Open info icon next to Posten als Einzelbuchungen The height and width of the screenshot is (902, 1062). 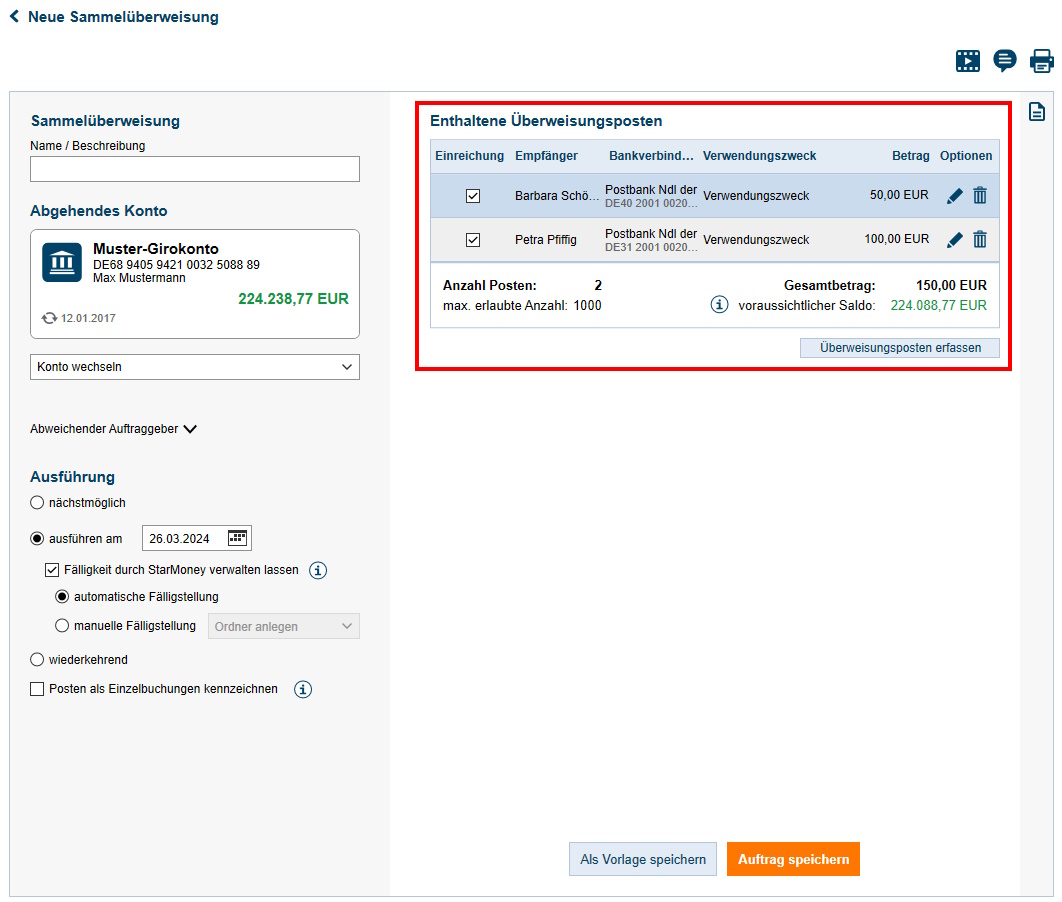303,689
